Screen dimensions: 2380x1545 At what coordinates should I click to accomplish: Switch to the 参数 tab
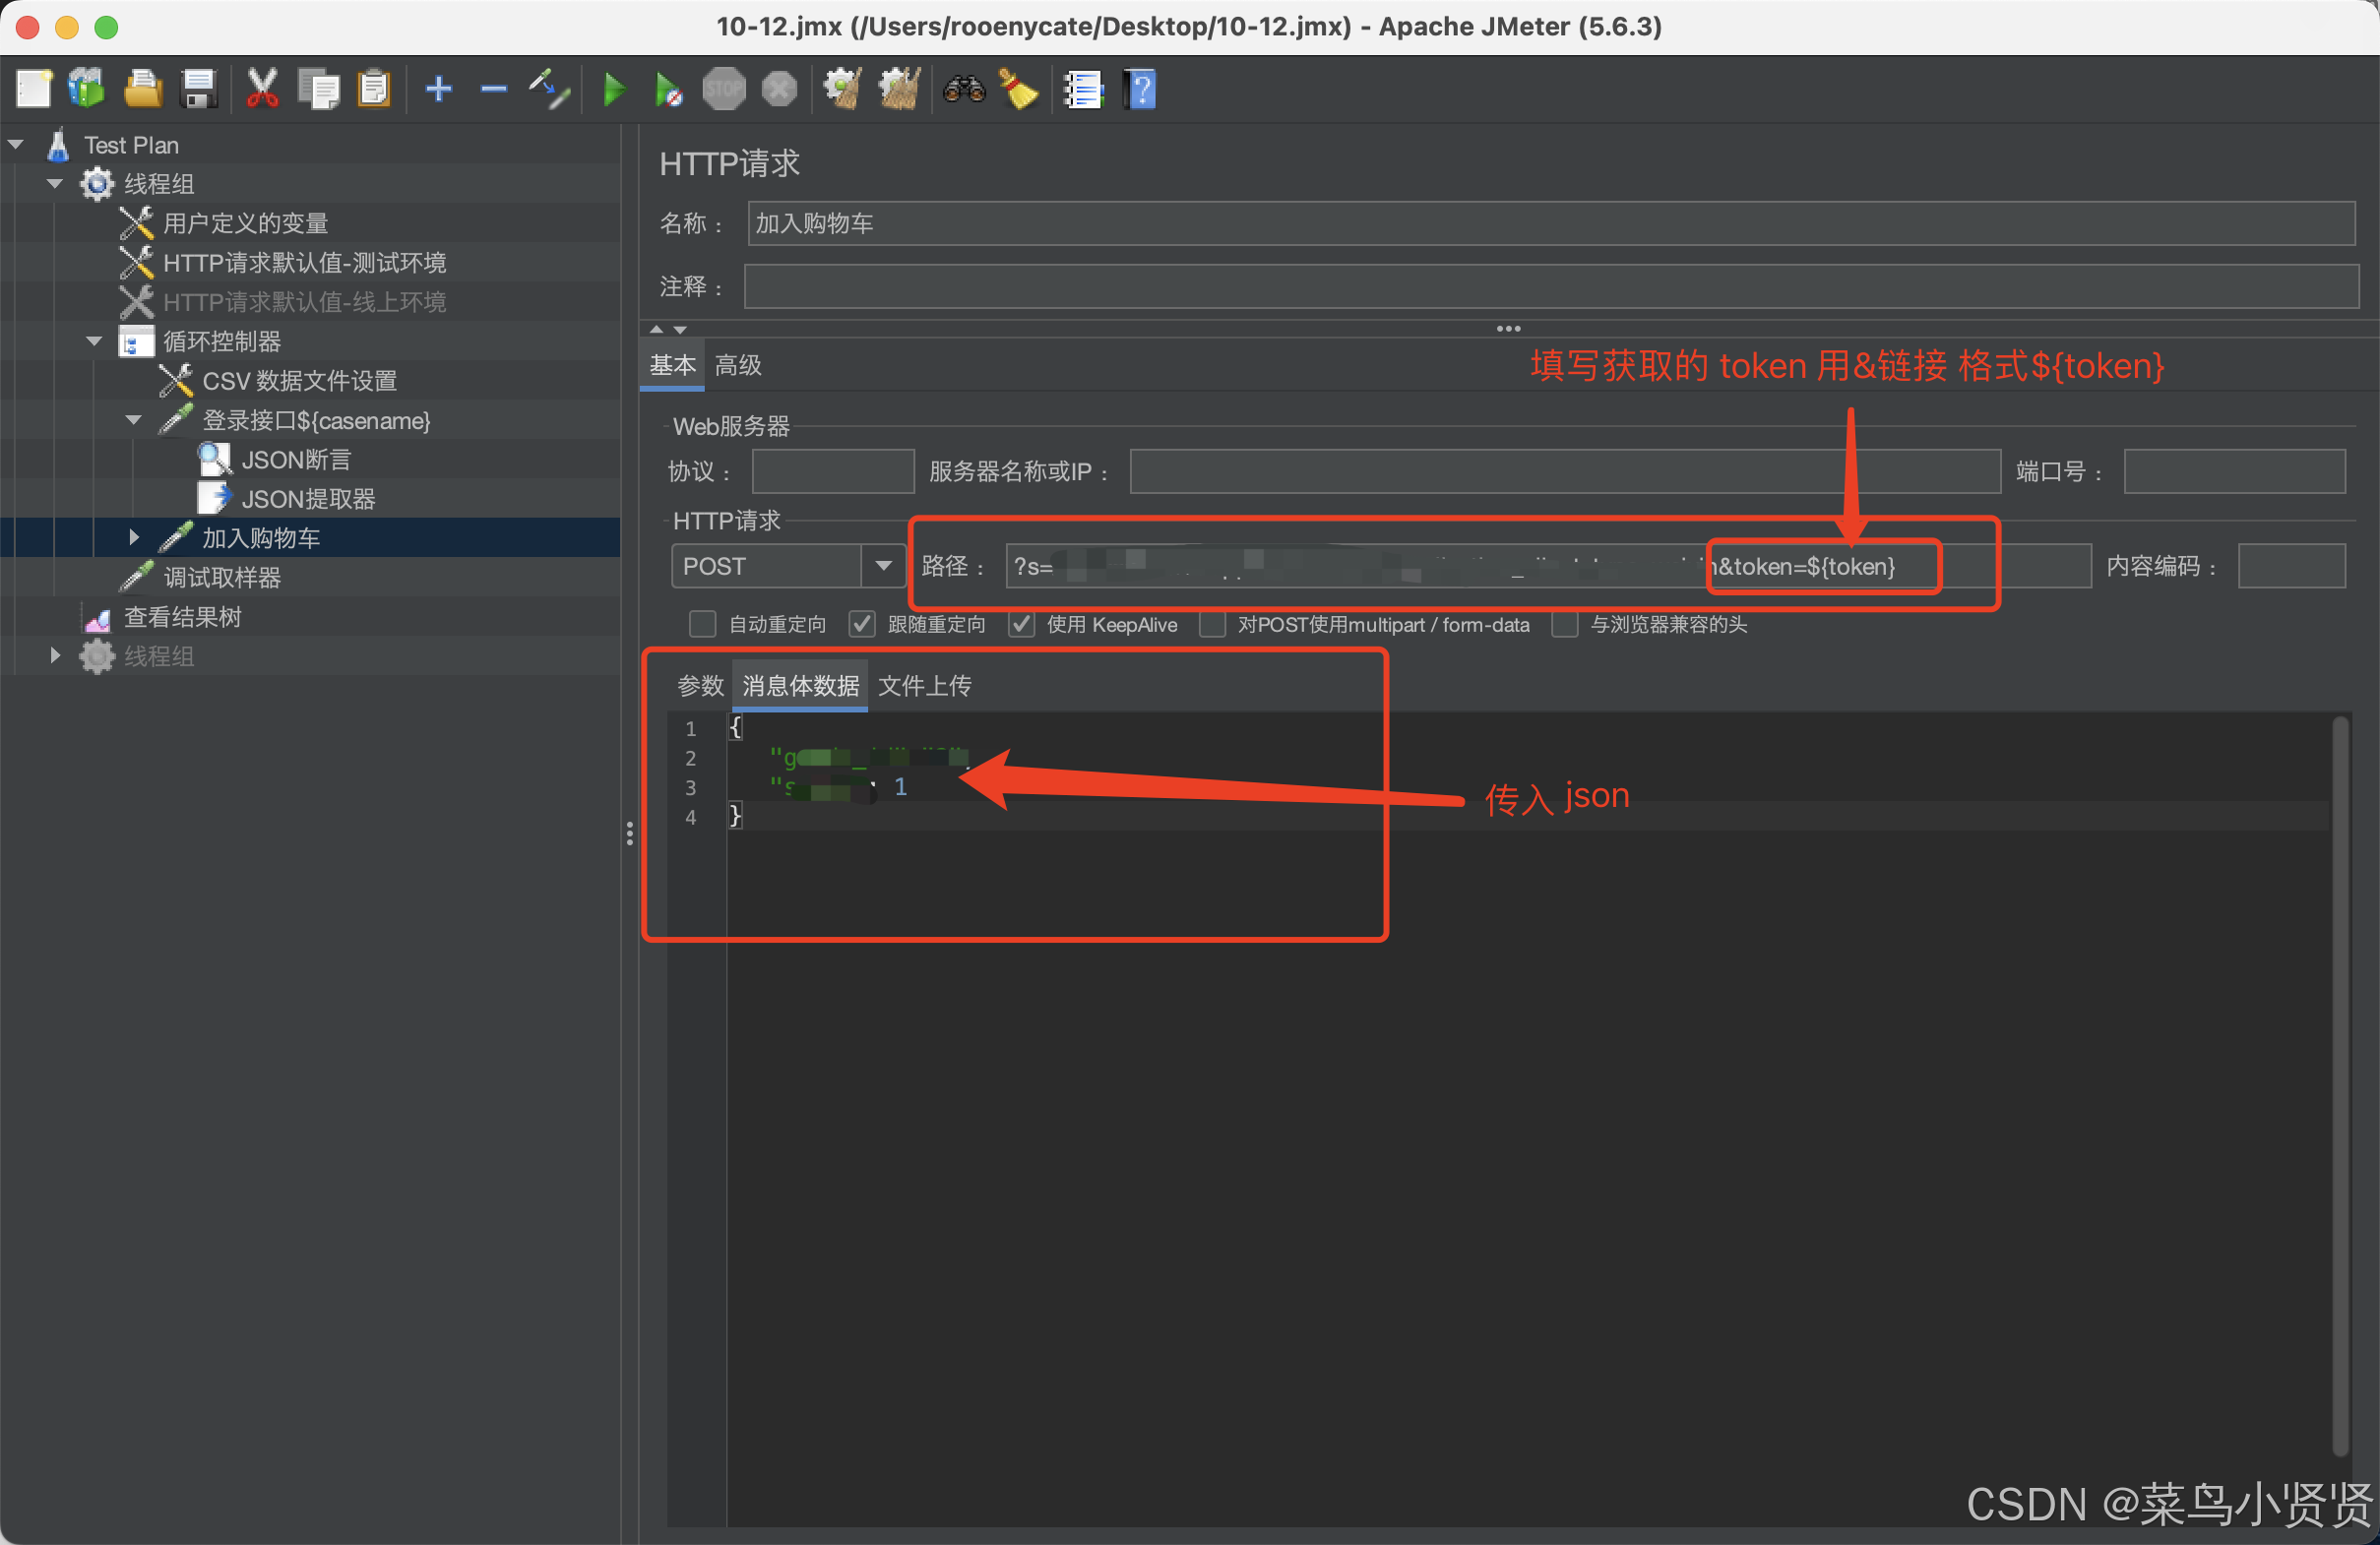tap(700, 686)
